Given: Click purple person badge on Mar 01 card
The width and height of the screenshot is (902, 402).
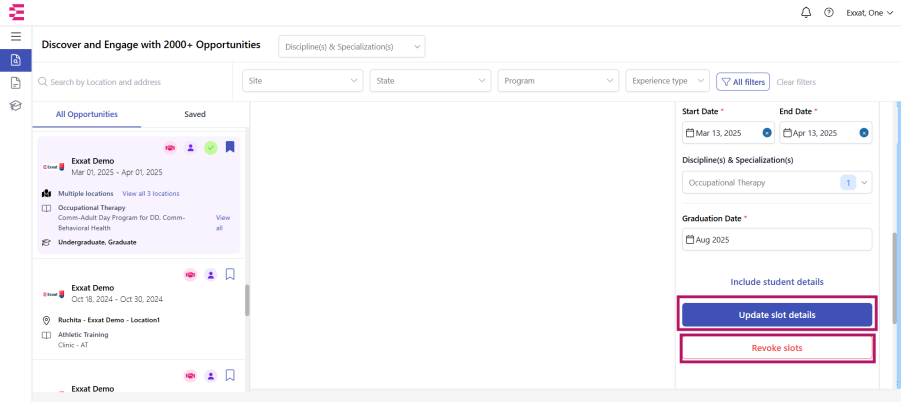Looking at the screenshot, I should 190,148.
